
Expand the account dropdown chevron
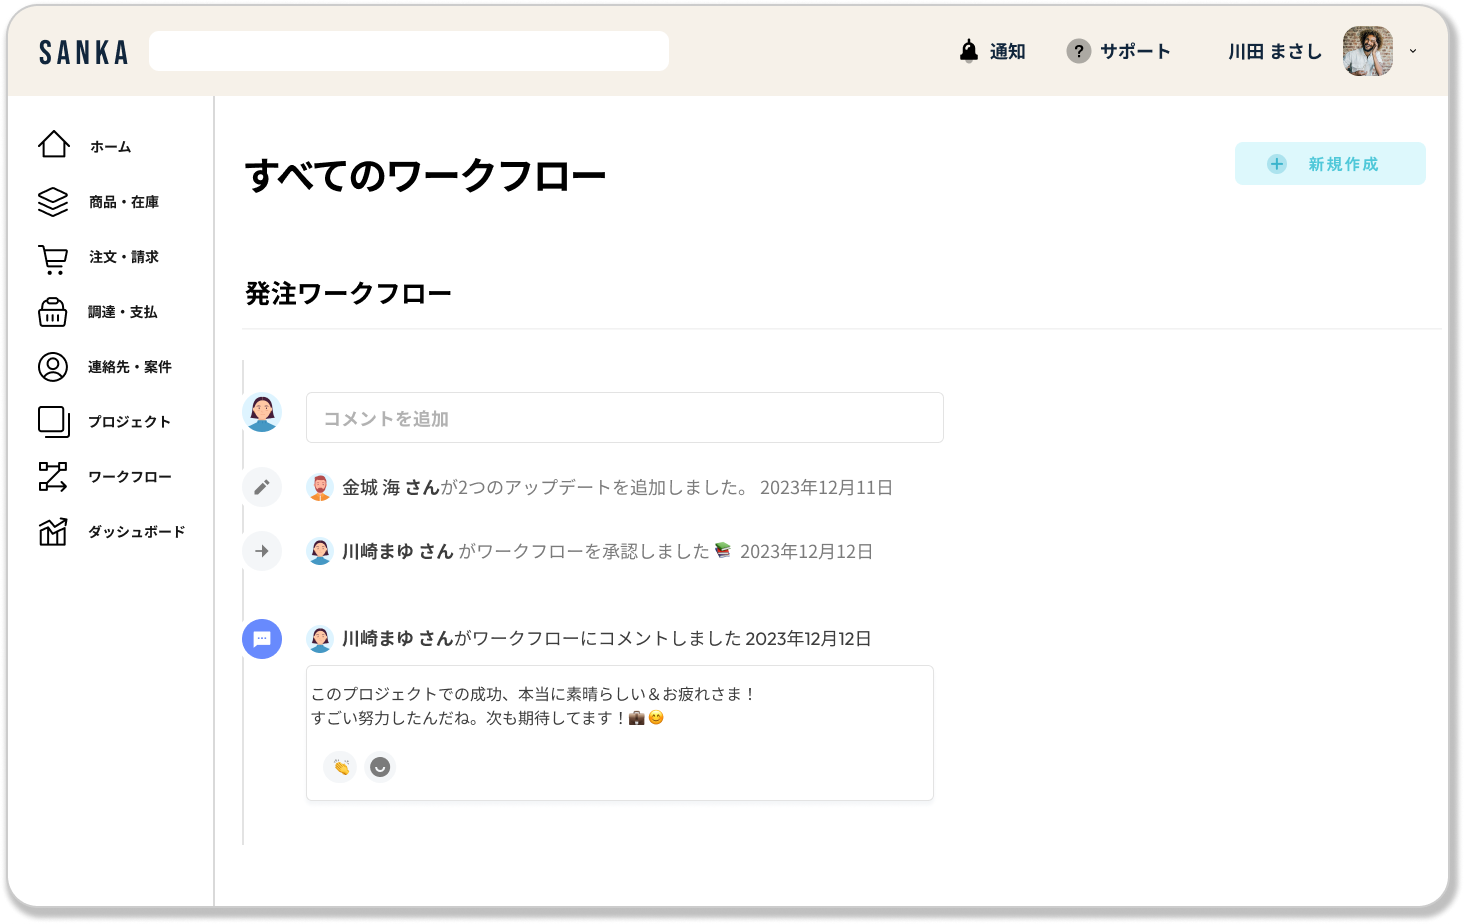click(x=1413, y=51)
